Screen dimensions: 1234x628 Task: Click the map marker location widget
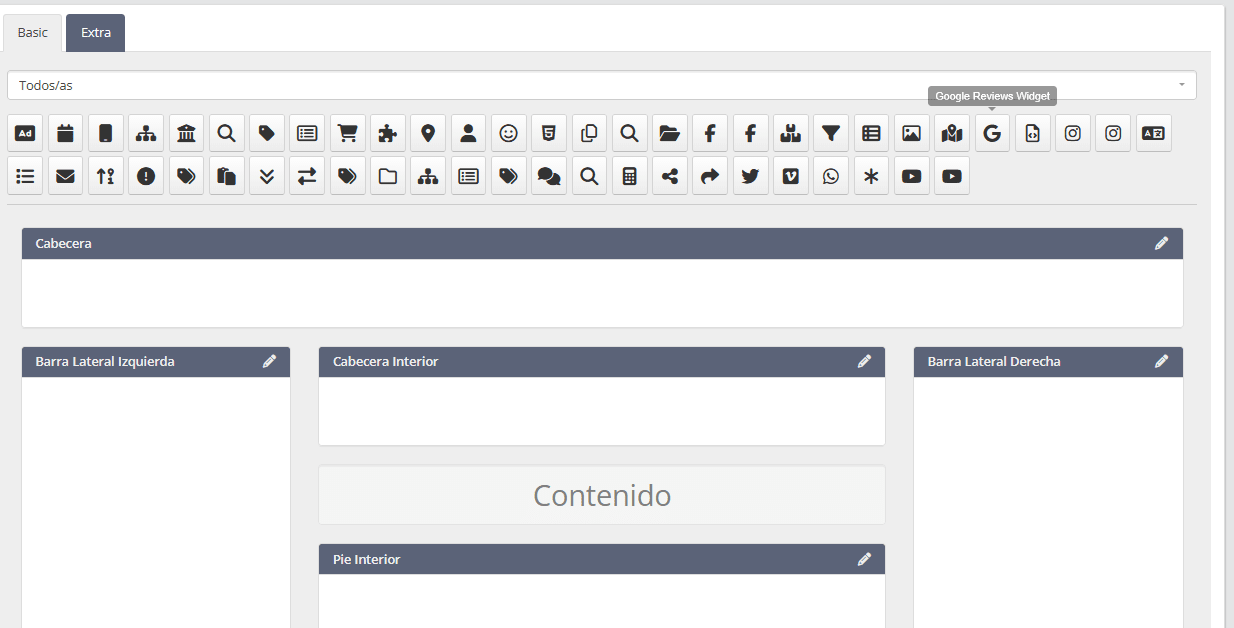[x=428, y=132]
